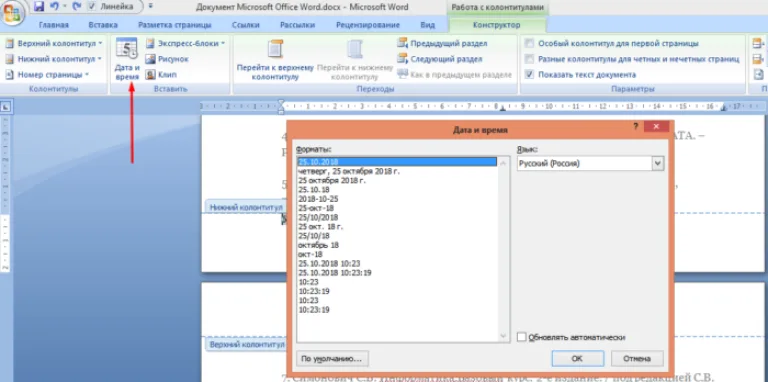Save document via quick access icon
The width and height of the screenshot is (768, 382).
coord(39,7)
